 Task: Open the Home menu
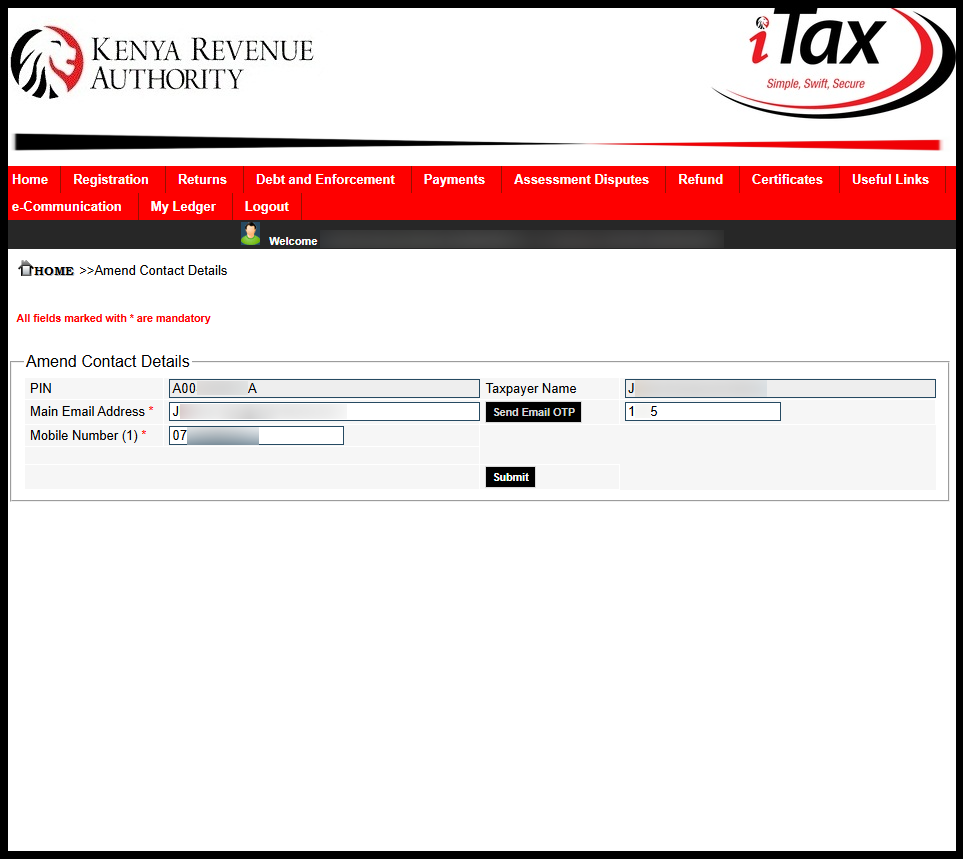(30, 179)
